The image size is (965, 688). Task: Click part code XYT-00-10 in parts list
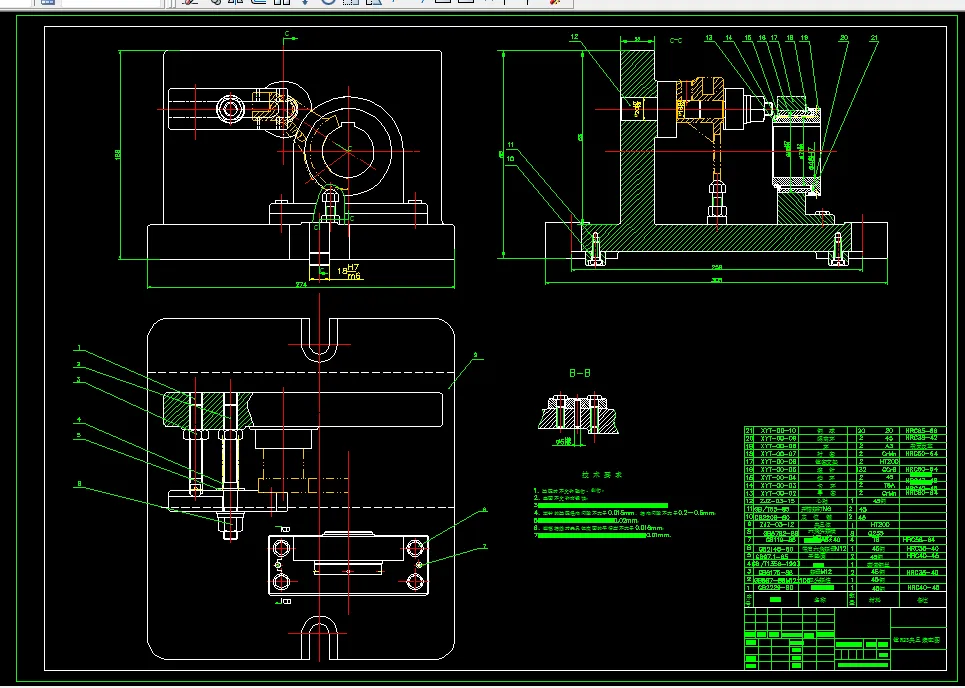point(779,431)
